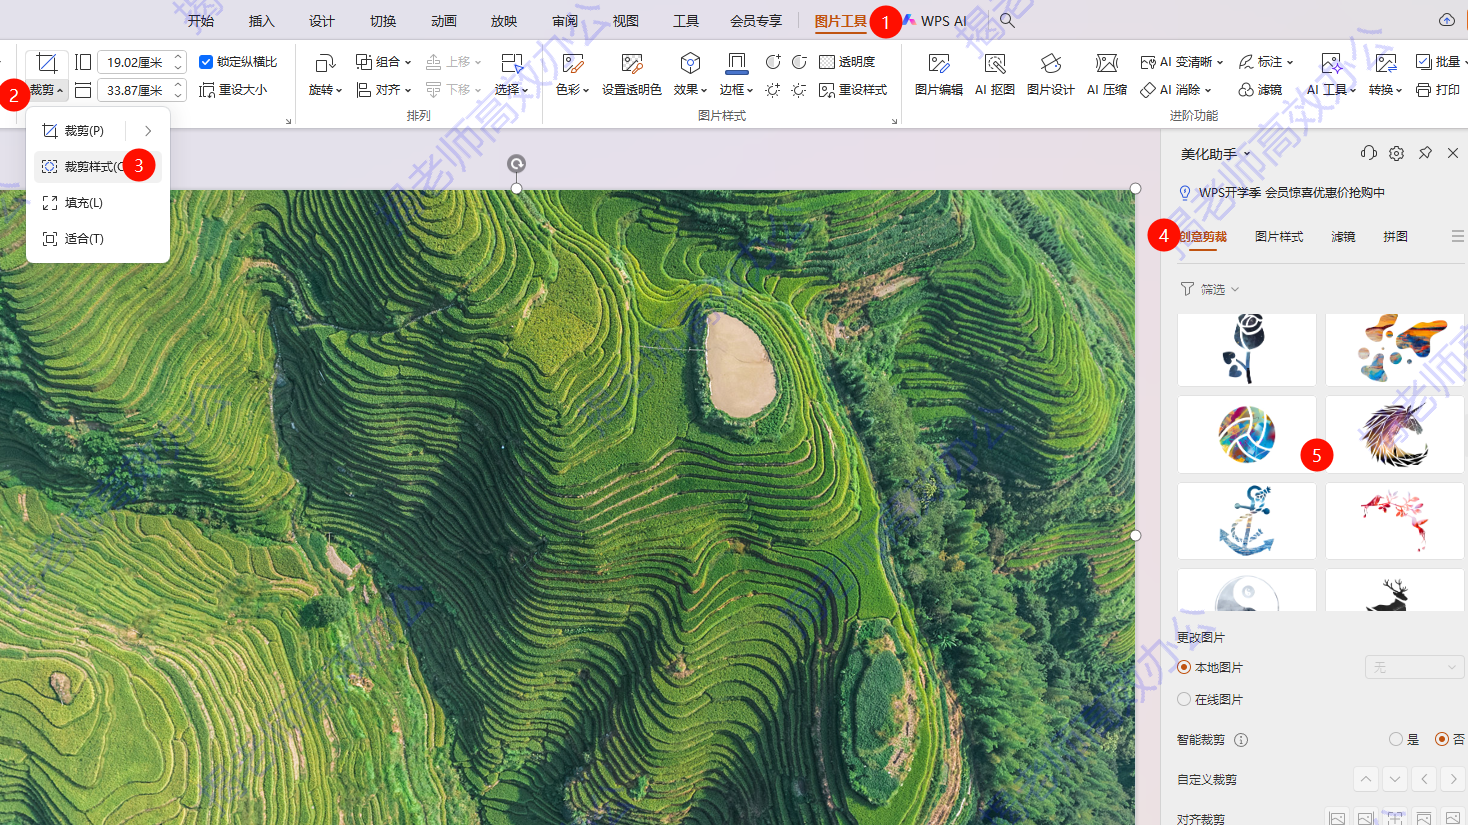Click the 打印 icon
This screenshot has height=825, width=1468.
click(x=1438, y=90)
